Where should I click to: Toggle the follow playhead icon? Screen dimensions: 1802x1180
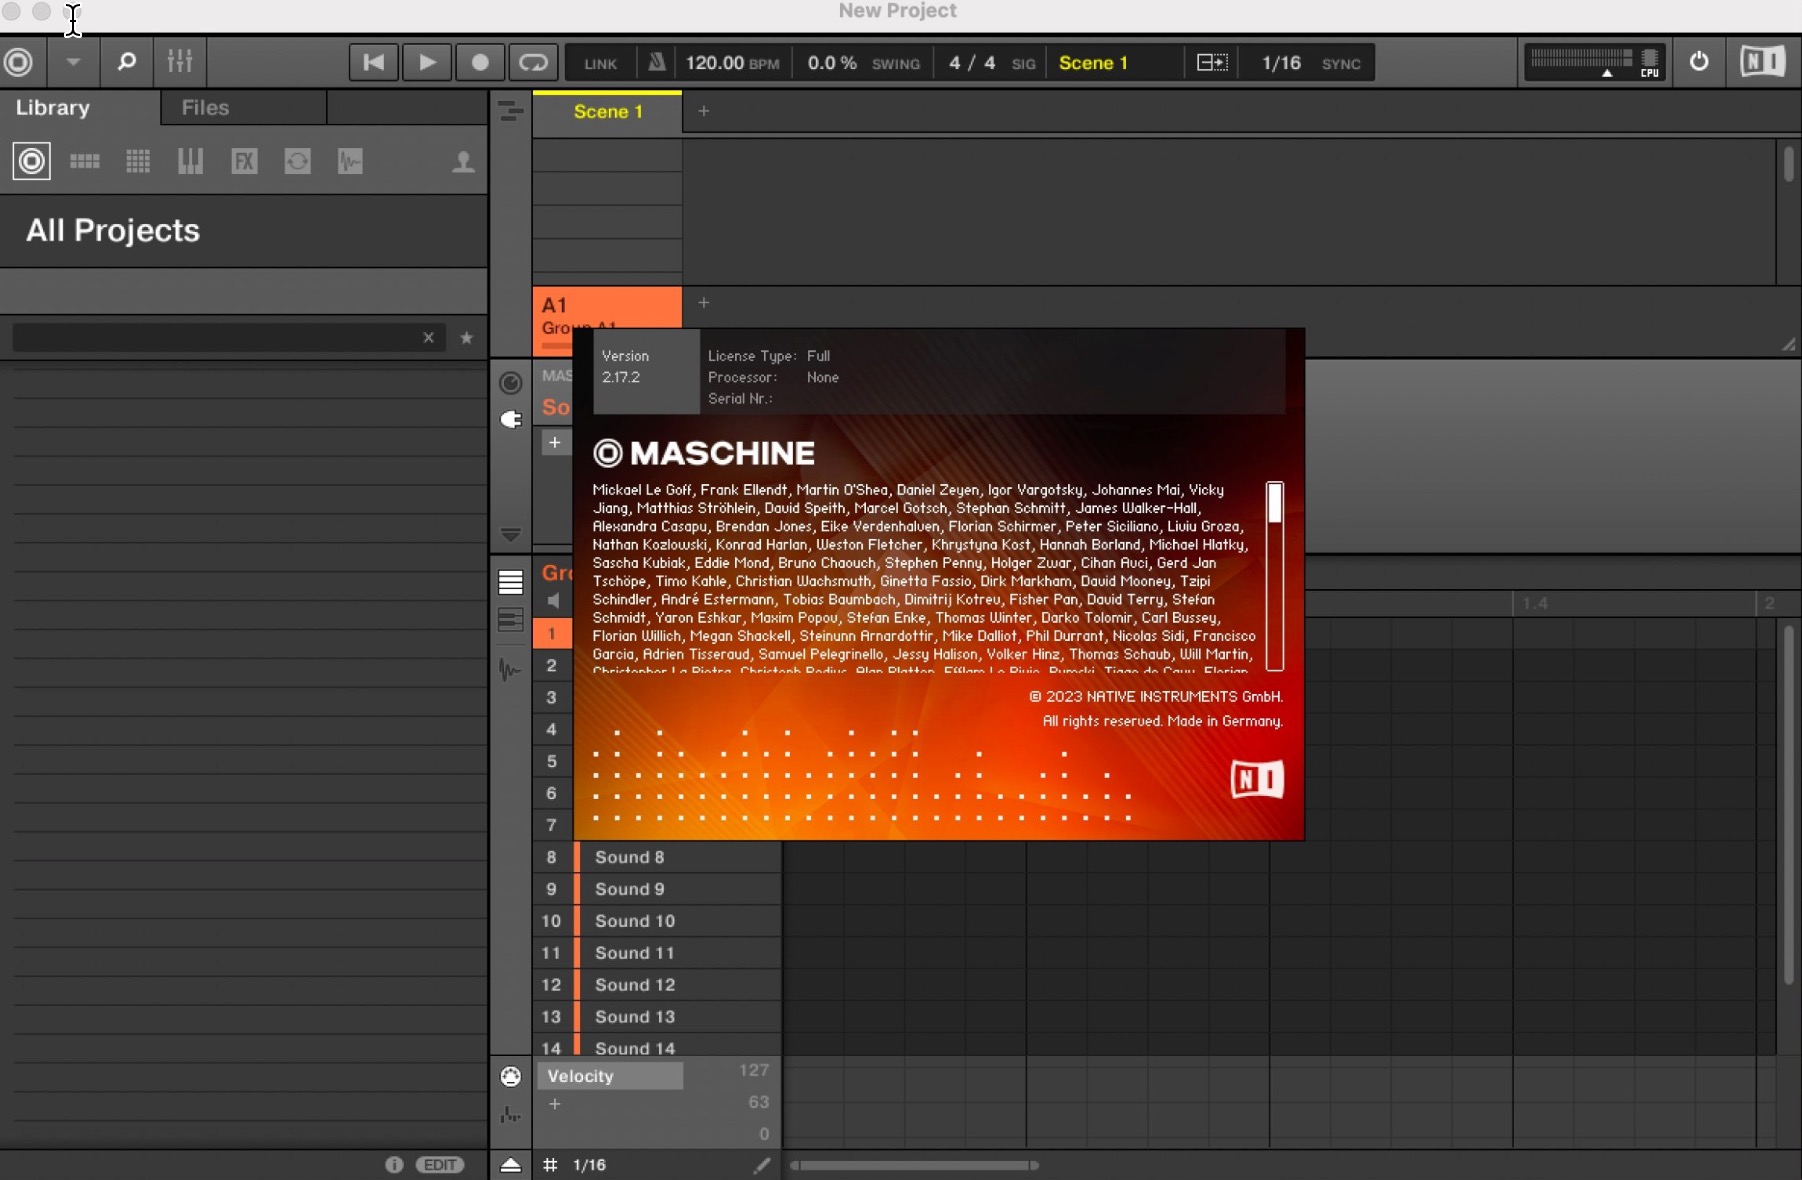tap(1212, 62)
